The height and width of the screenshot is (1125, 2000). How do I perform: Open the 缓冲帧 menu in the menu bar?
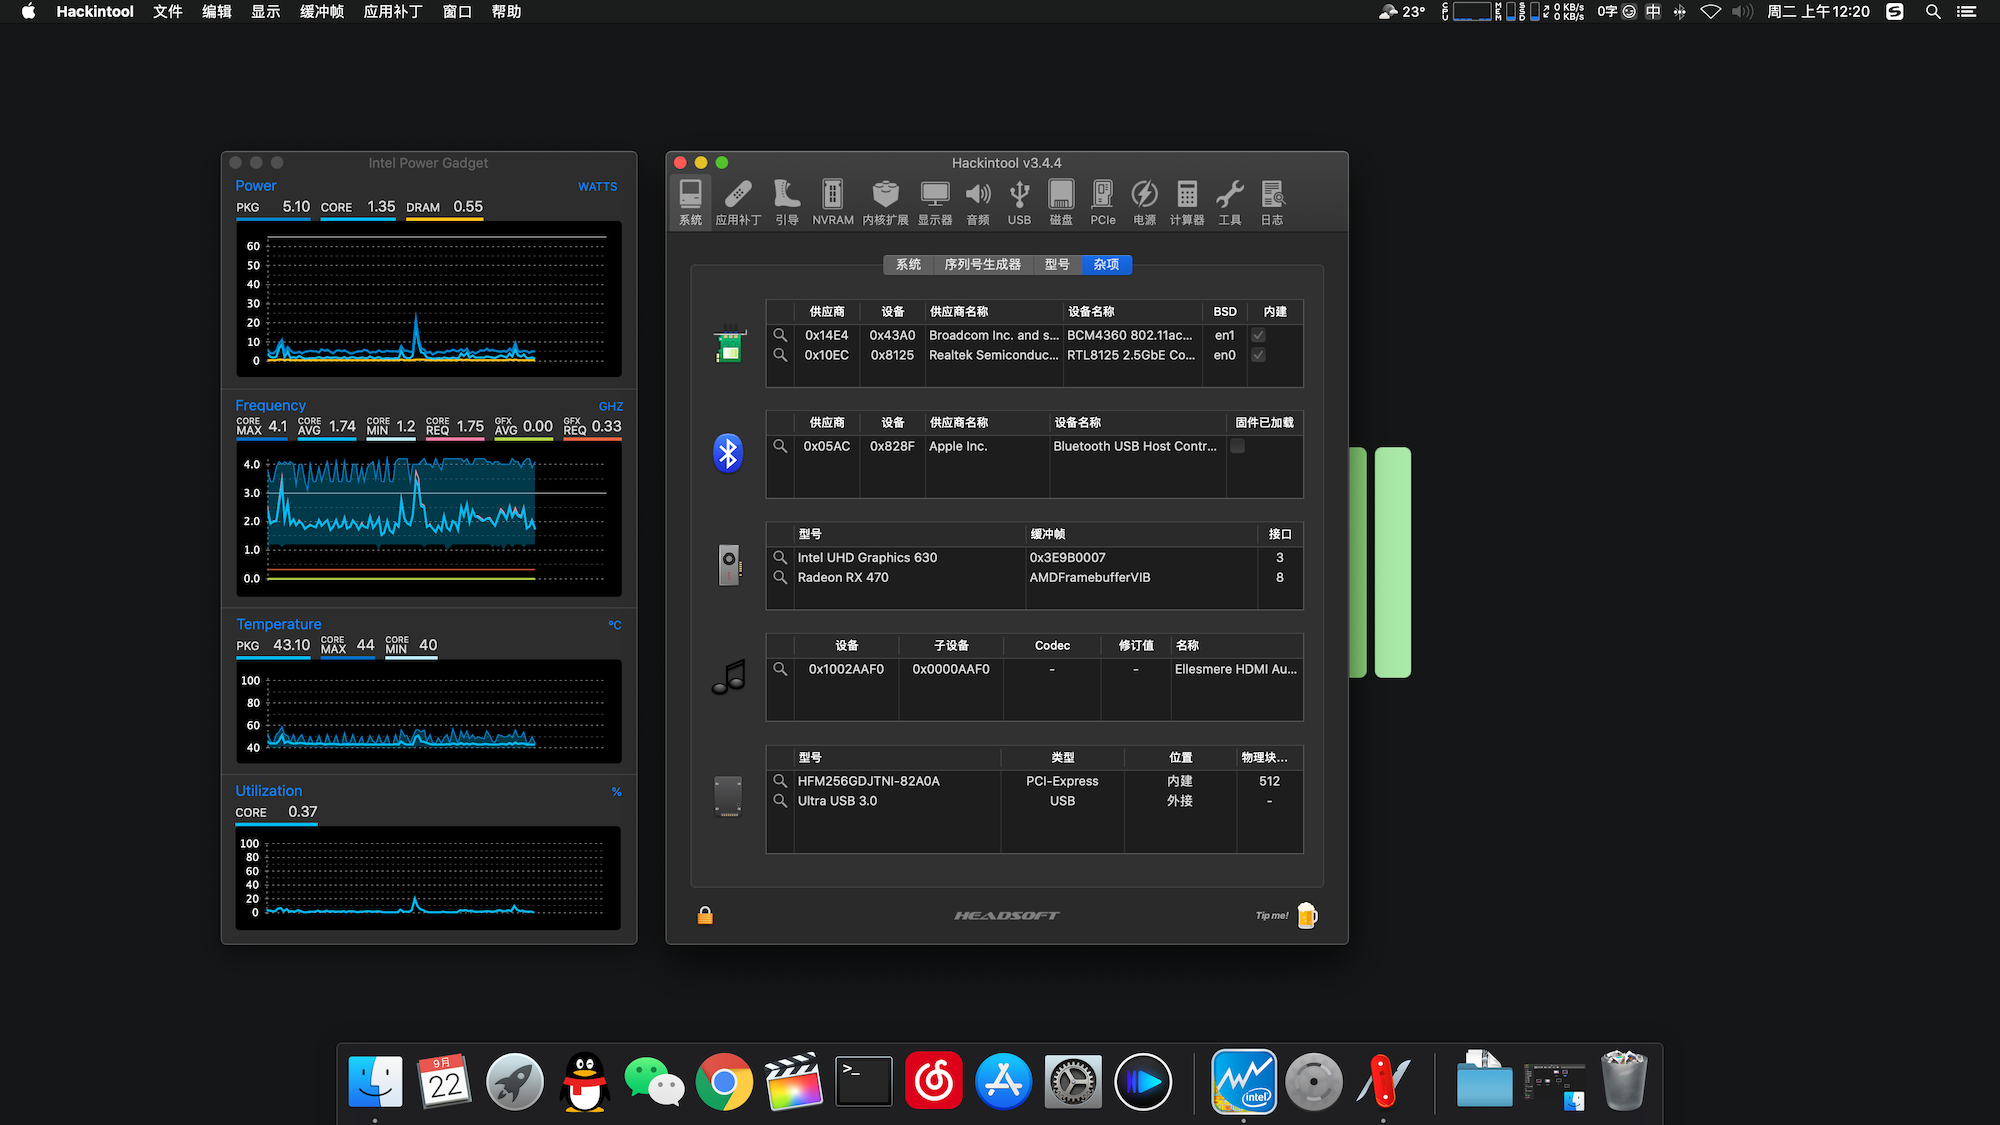(x=321, y=12)
